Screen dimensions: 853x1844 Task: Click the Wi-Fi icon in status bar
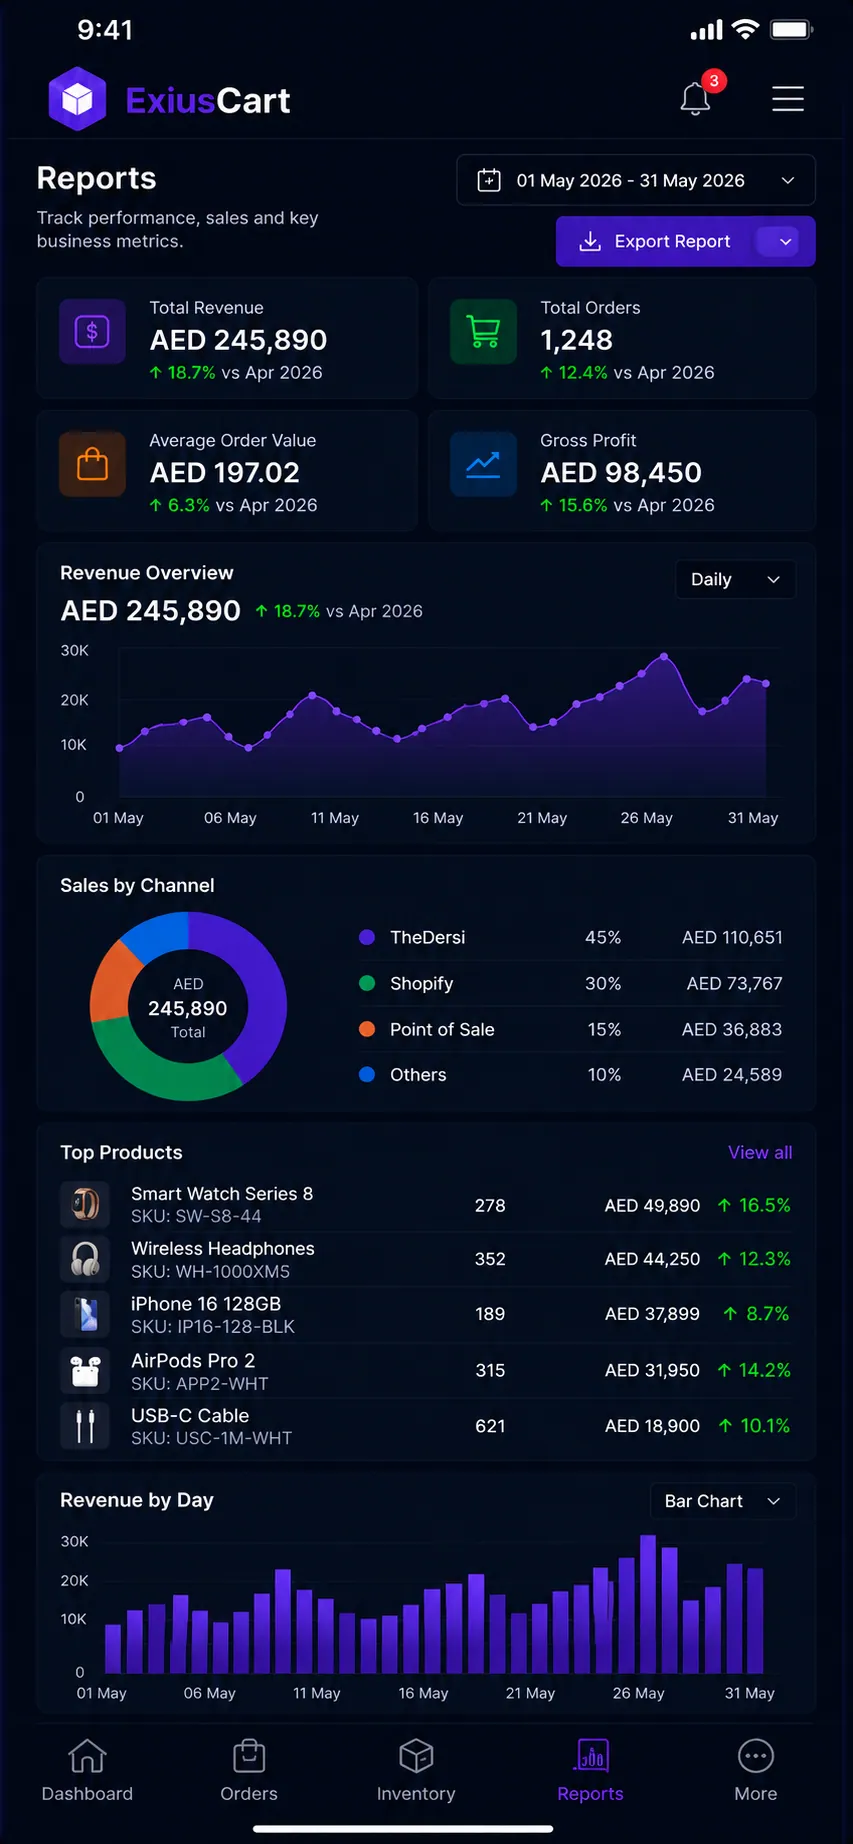tap(745, 29)
